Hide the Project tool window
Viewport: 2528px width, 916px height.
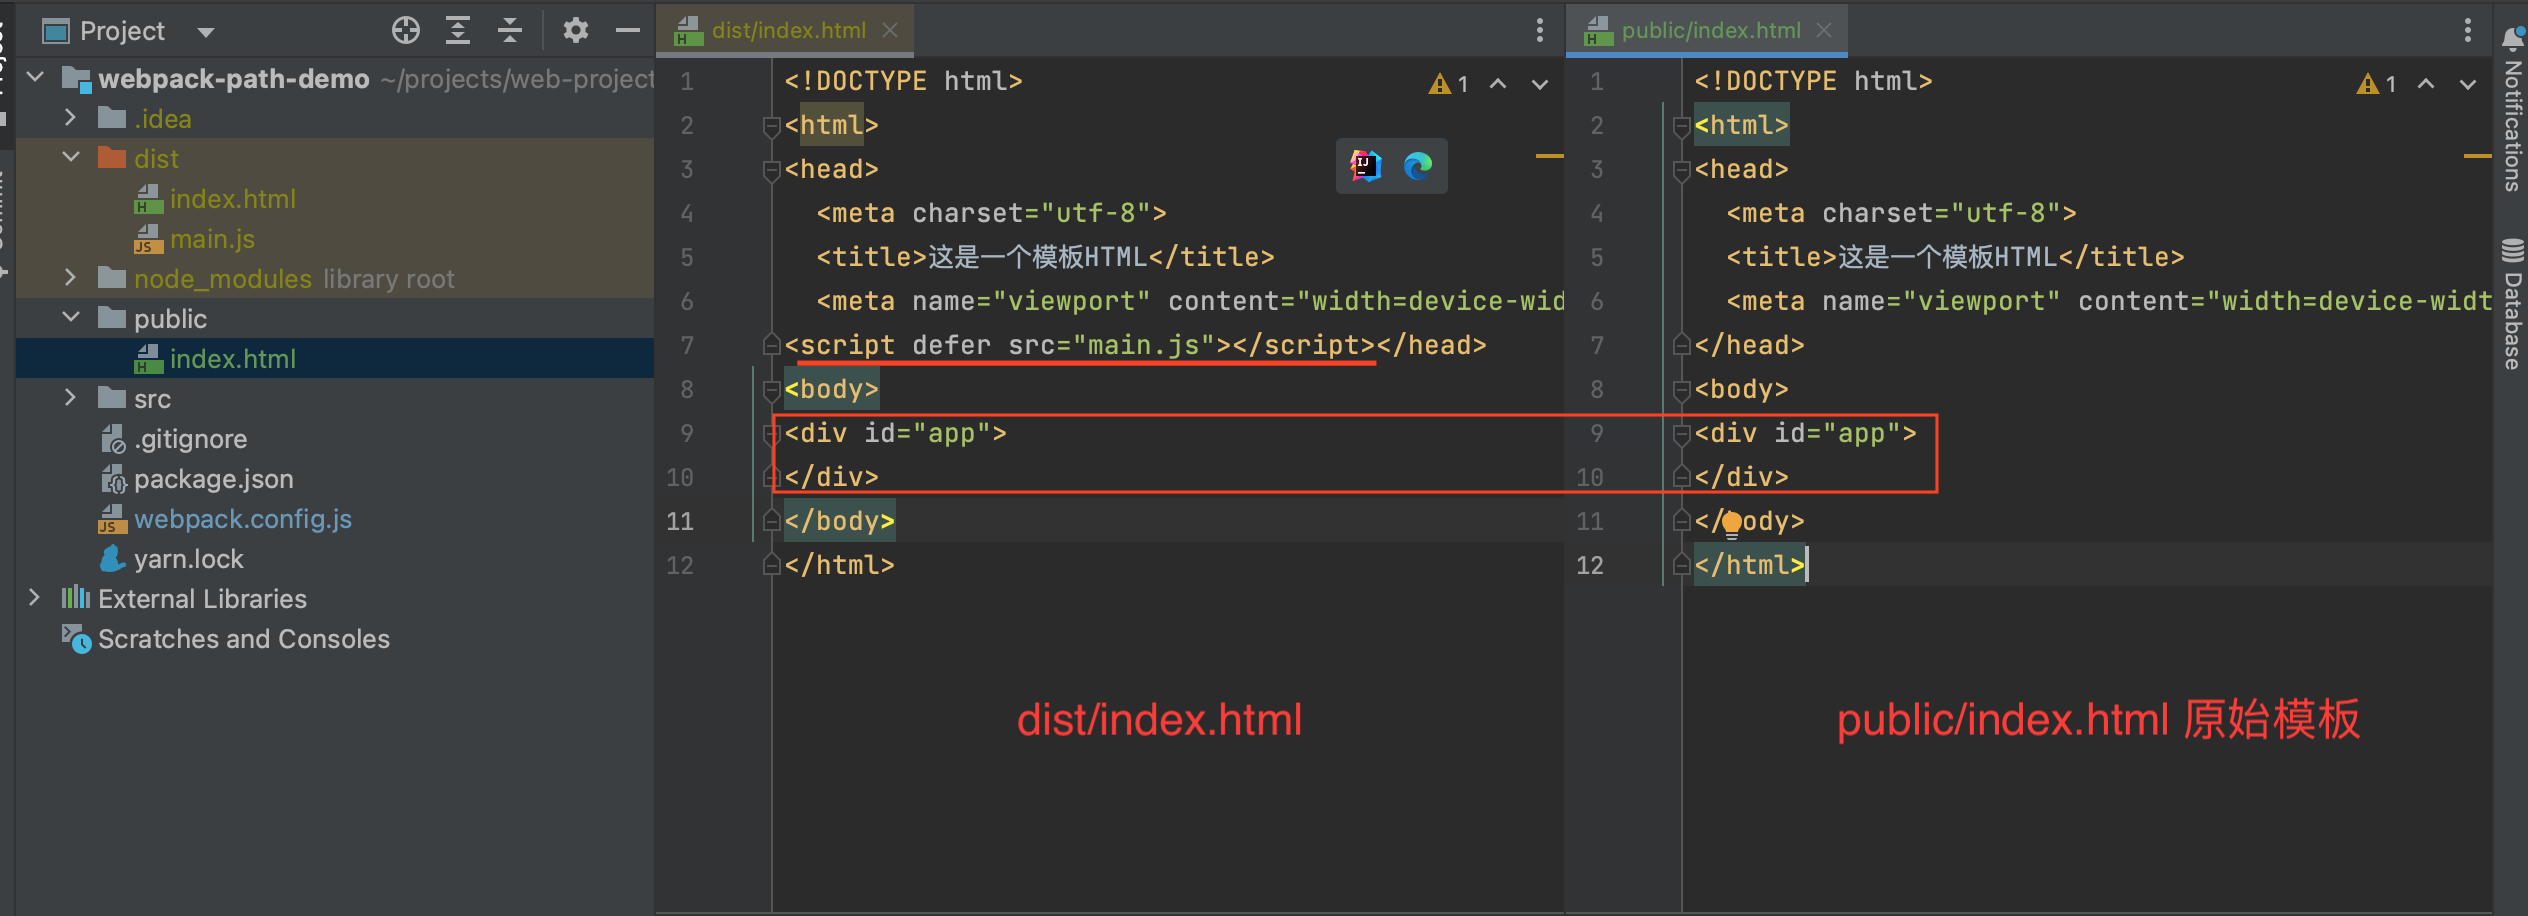[628, 31]
